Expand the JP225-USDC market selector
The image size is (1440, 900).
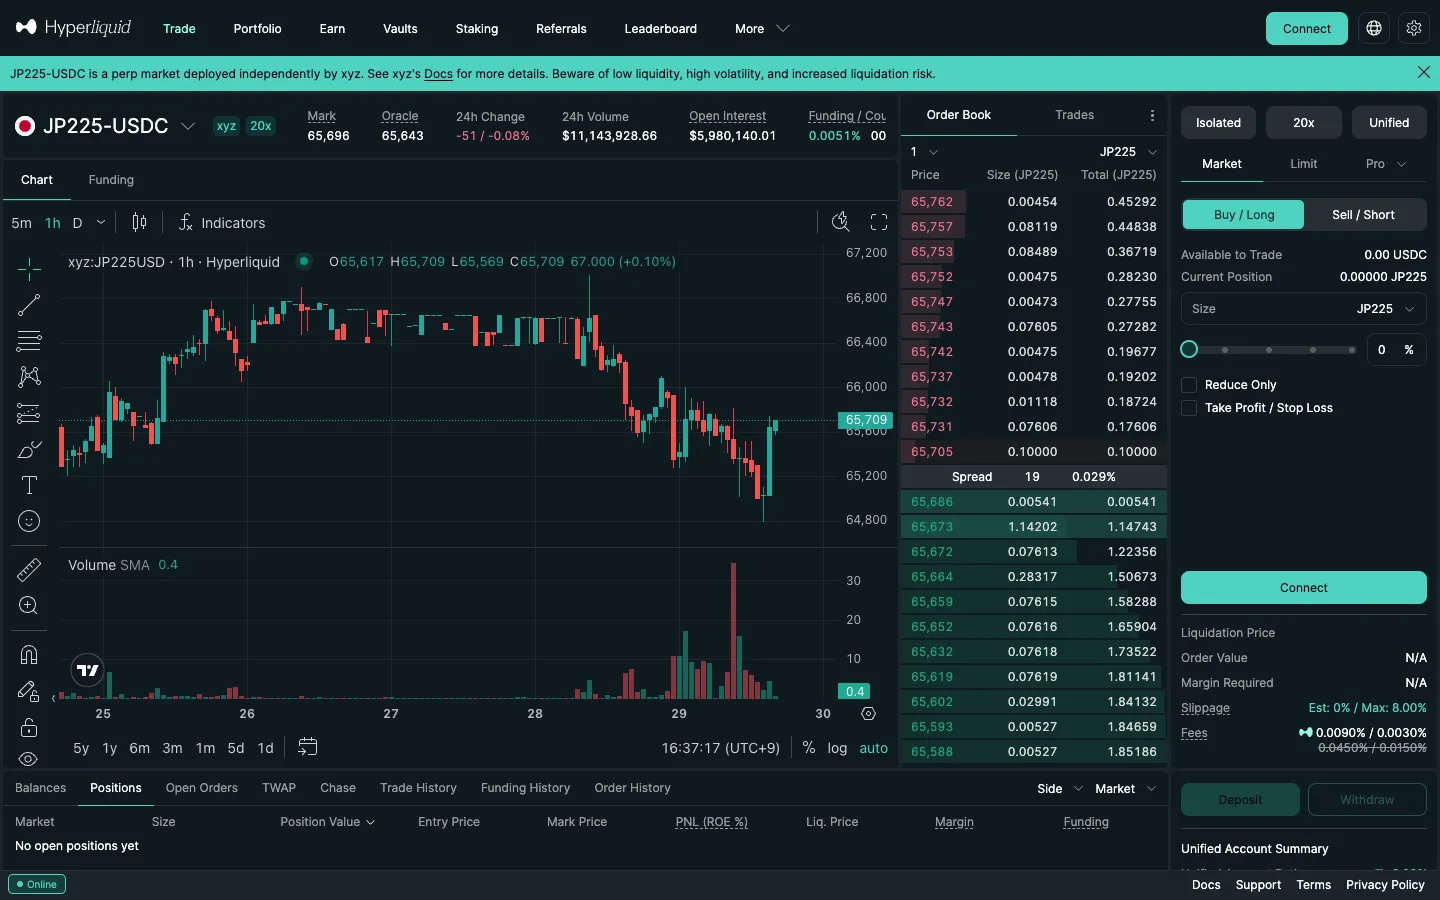[x=187, y=126]
